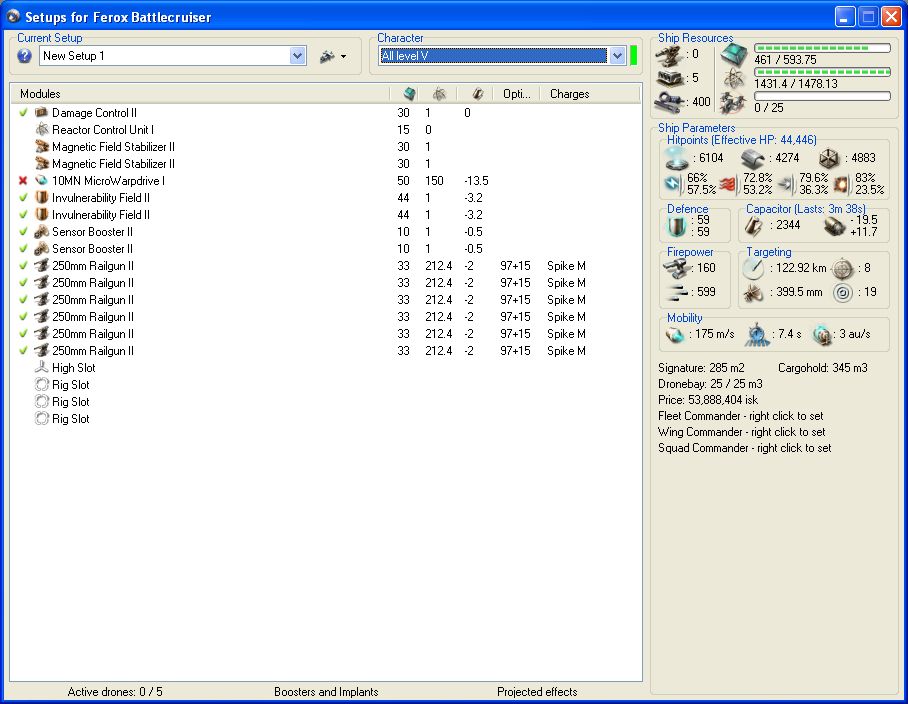908x704 pixels.
Task: Click first Sensor Booster II icon
Action: 41,232
